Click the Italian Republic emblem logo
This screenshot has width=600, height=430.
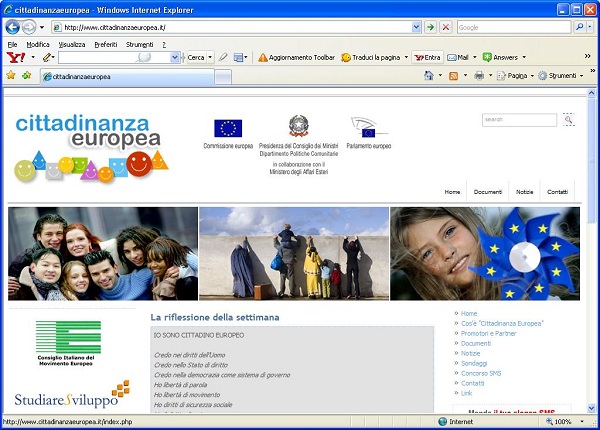click(298, 126)
